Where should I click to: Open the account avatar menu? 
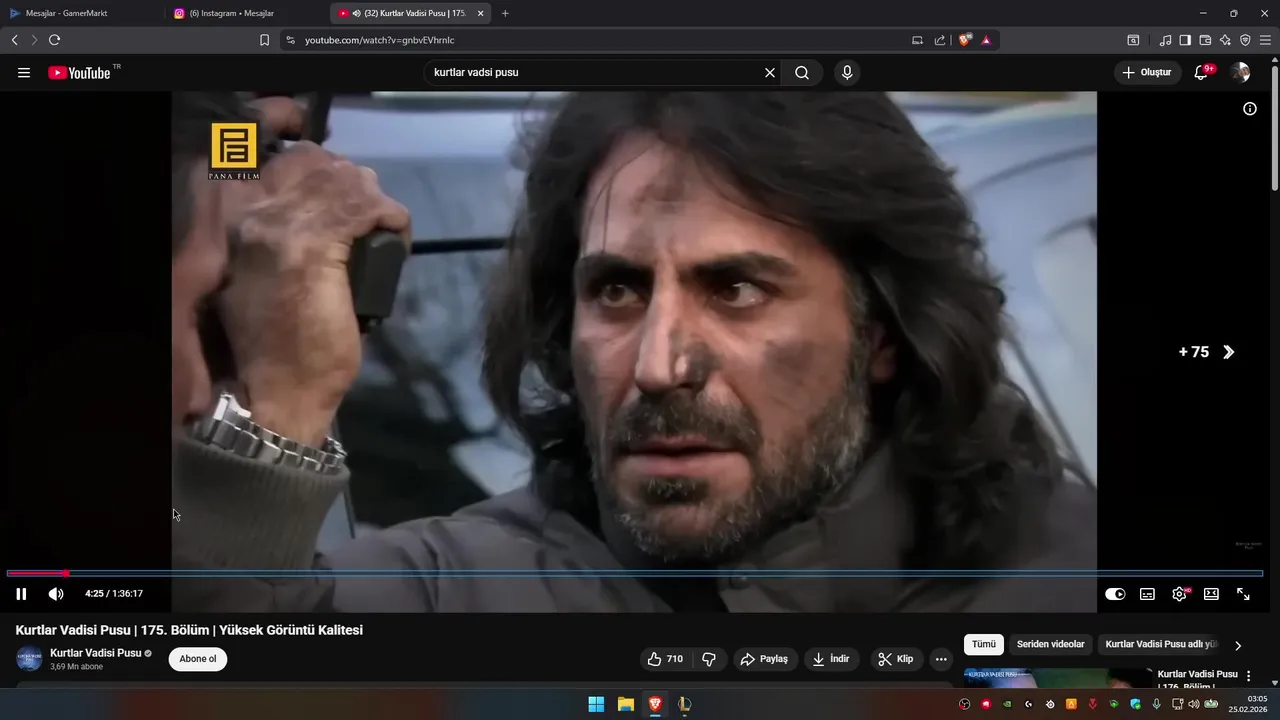(x=1240, y=73)
